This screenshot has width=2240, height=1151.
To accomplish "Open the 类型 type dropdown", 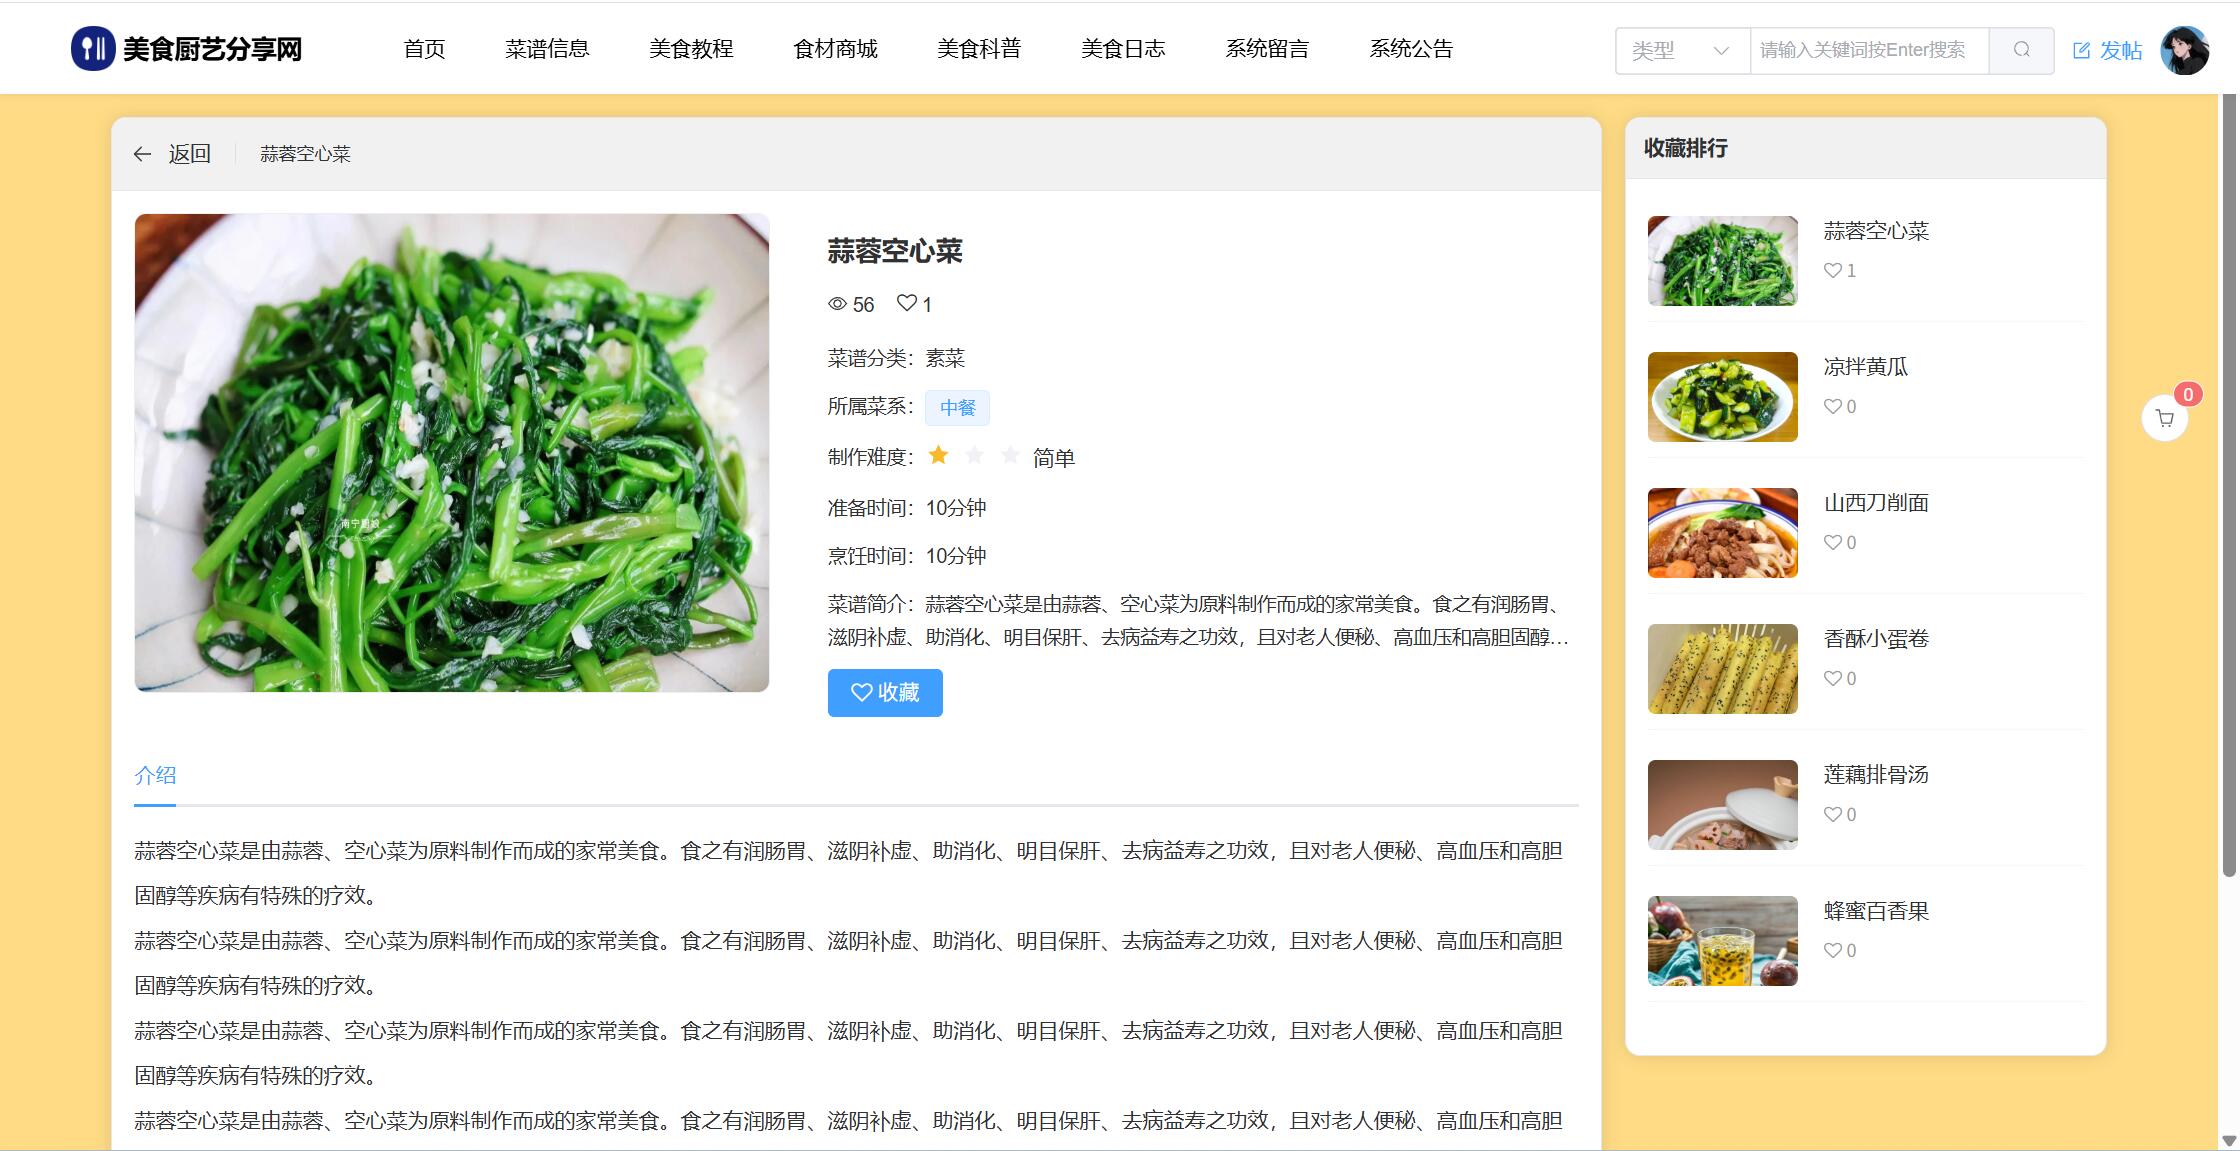I will click(1668, 50).
